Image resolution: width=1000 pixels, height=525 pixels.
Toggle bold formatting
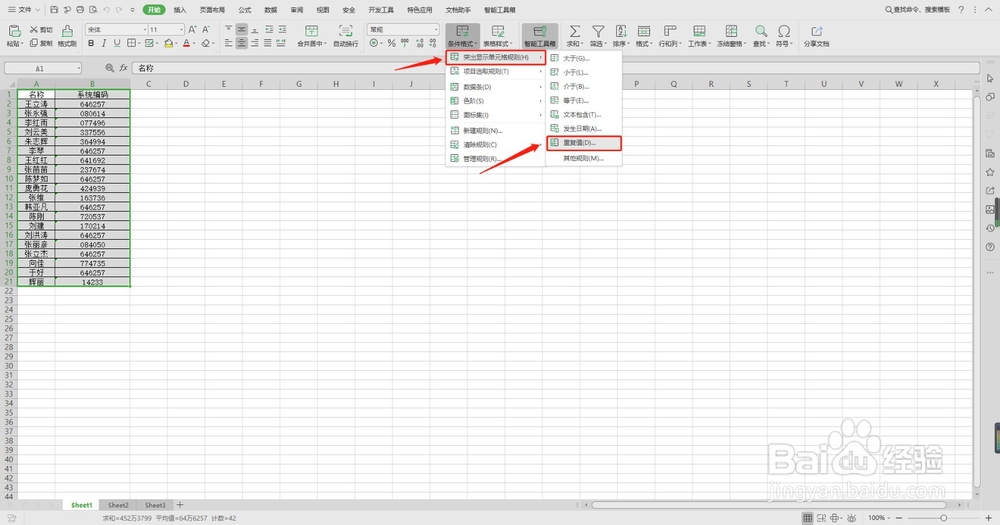point(91,43)
